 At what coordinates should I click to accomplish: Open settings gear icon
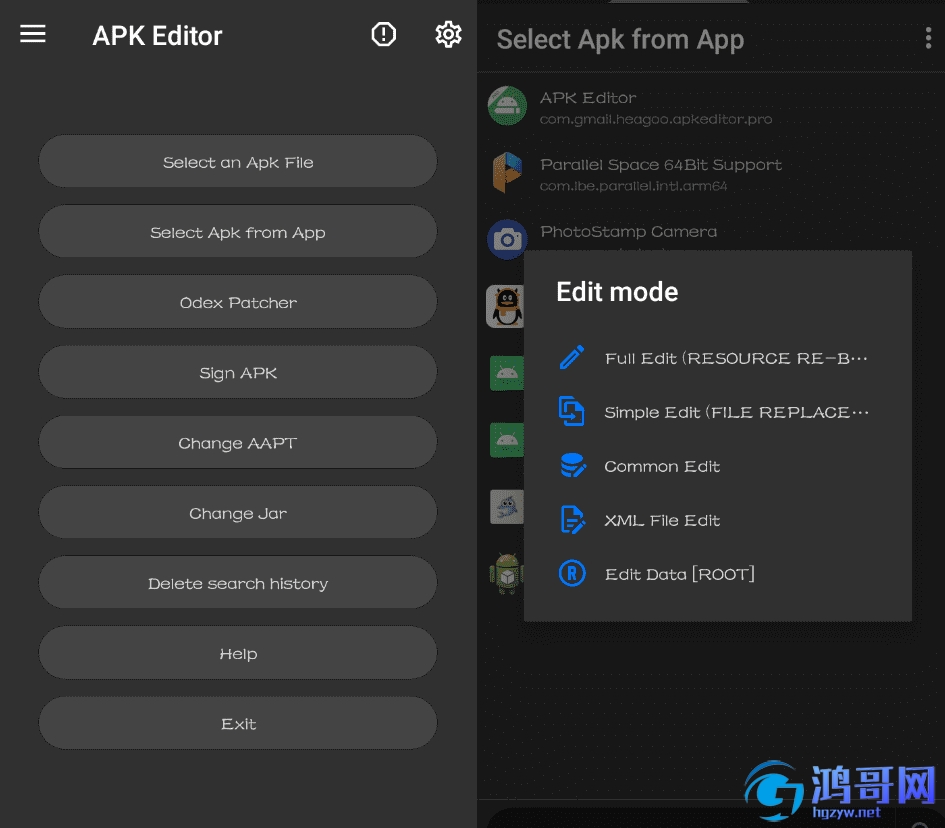(448, 34)
